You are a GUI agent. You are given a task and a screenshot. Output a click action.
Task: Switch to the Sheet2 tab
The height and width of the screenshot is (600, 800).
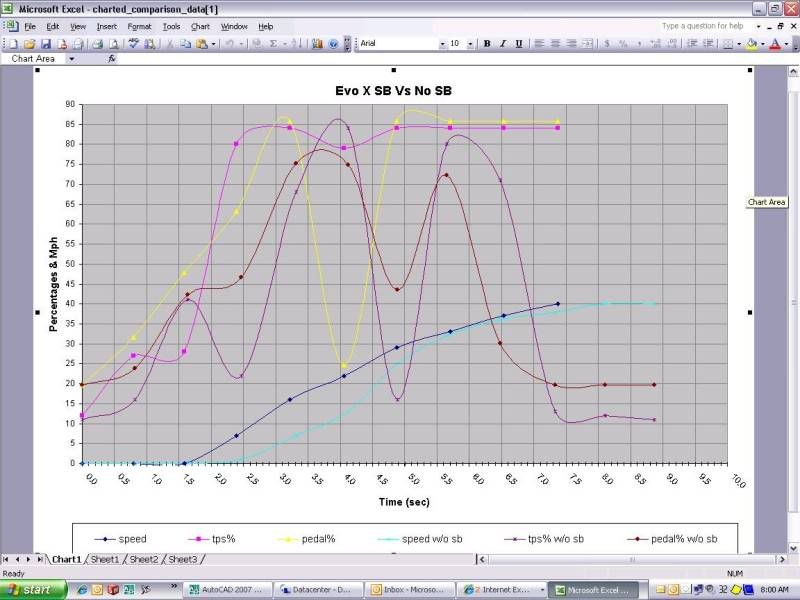click(144, 559)
